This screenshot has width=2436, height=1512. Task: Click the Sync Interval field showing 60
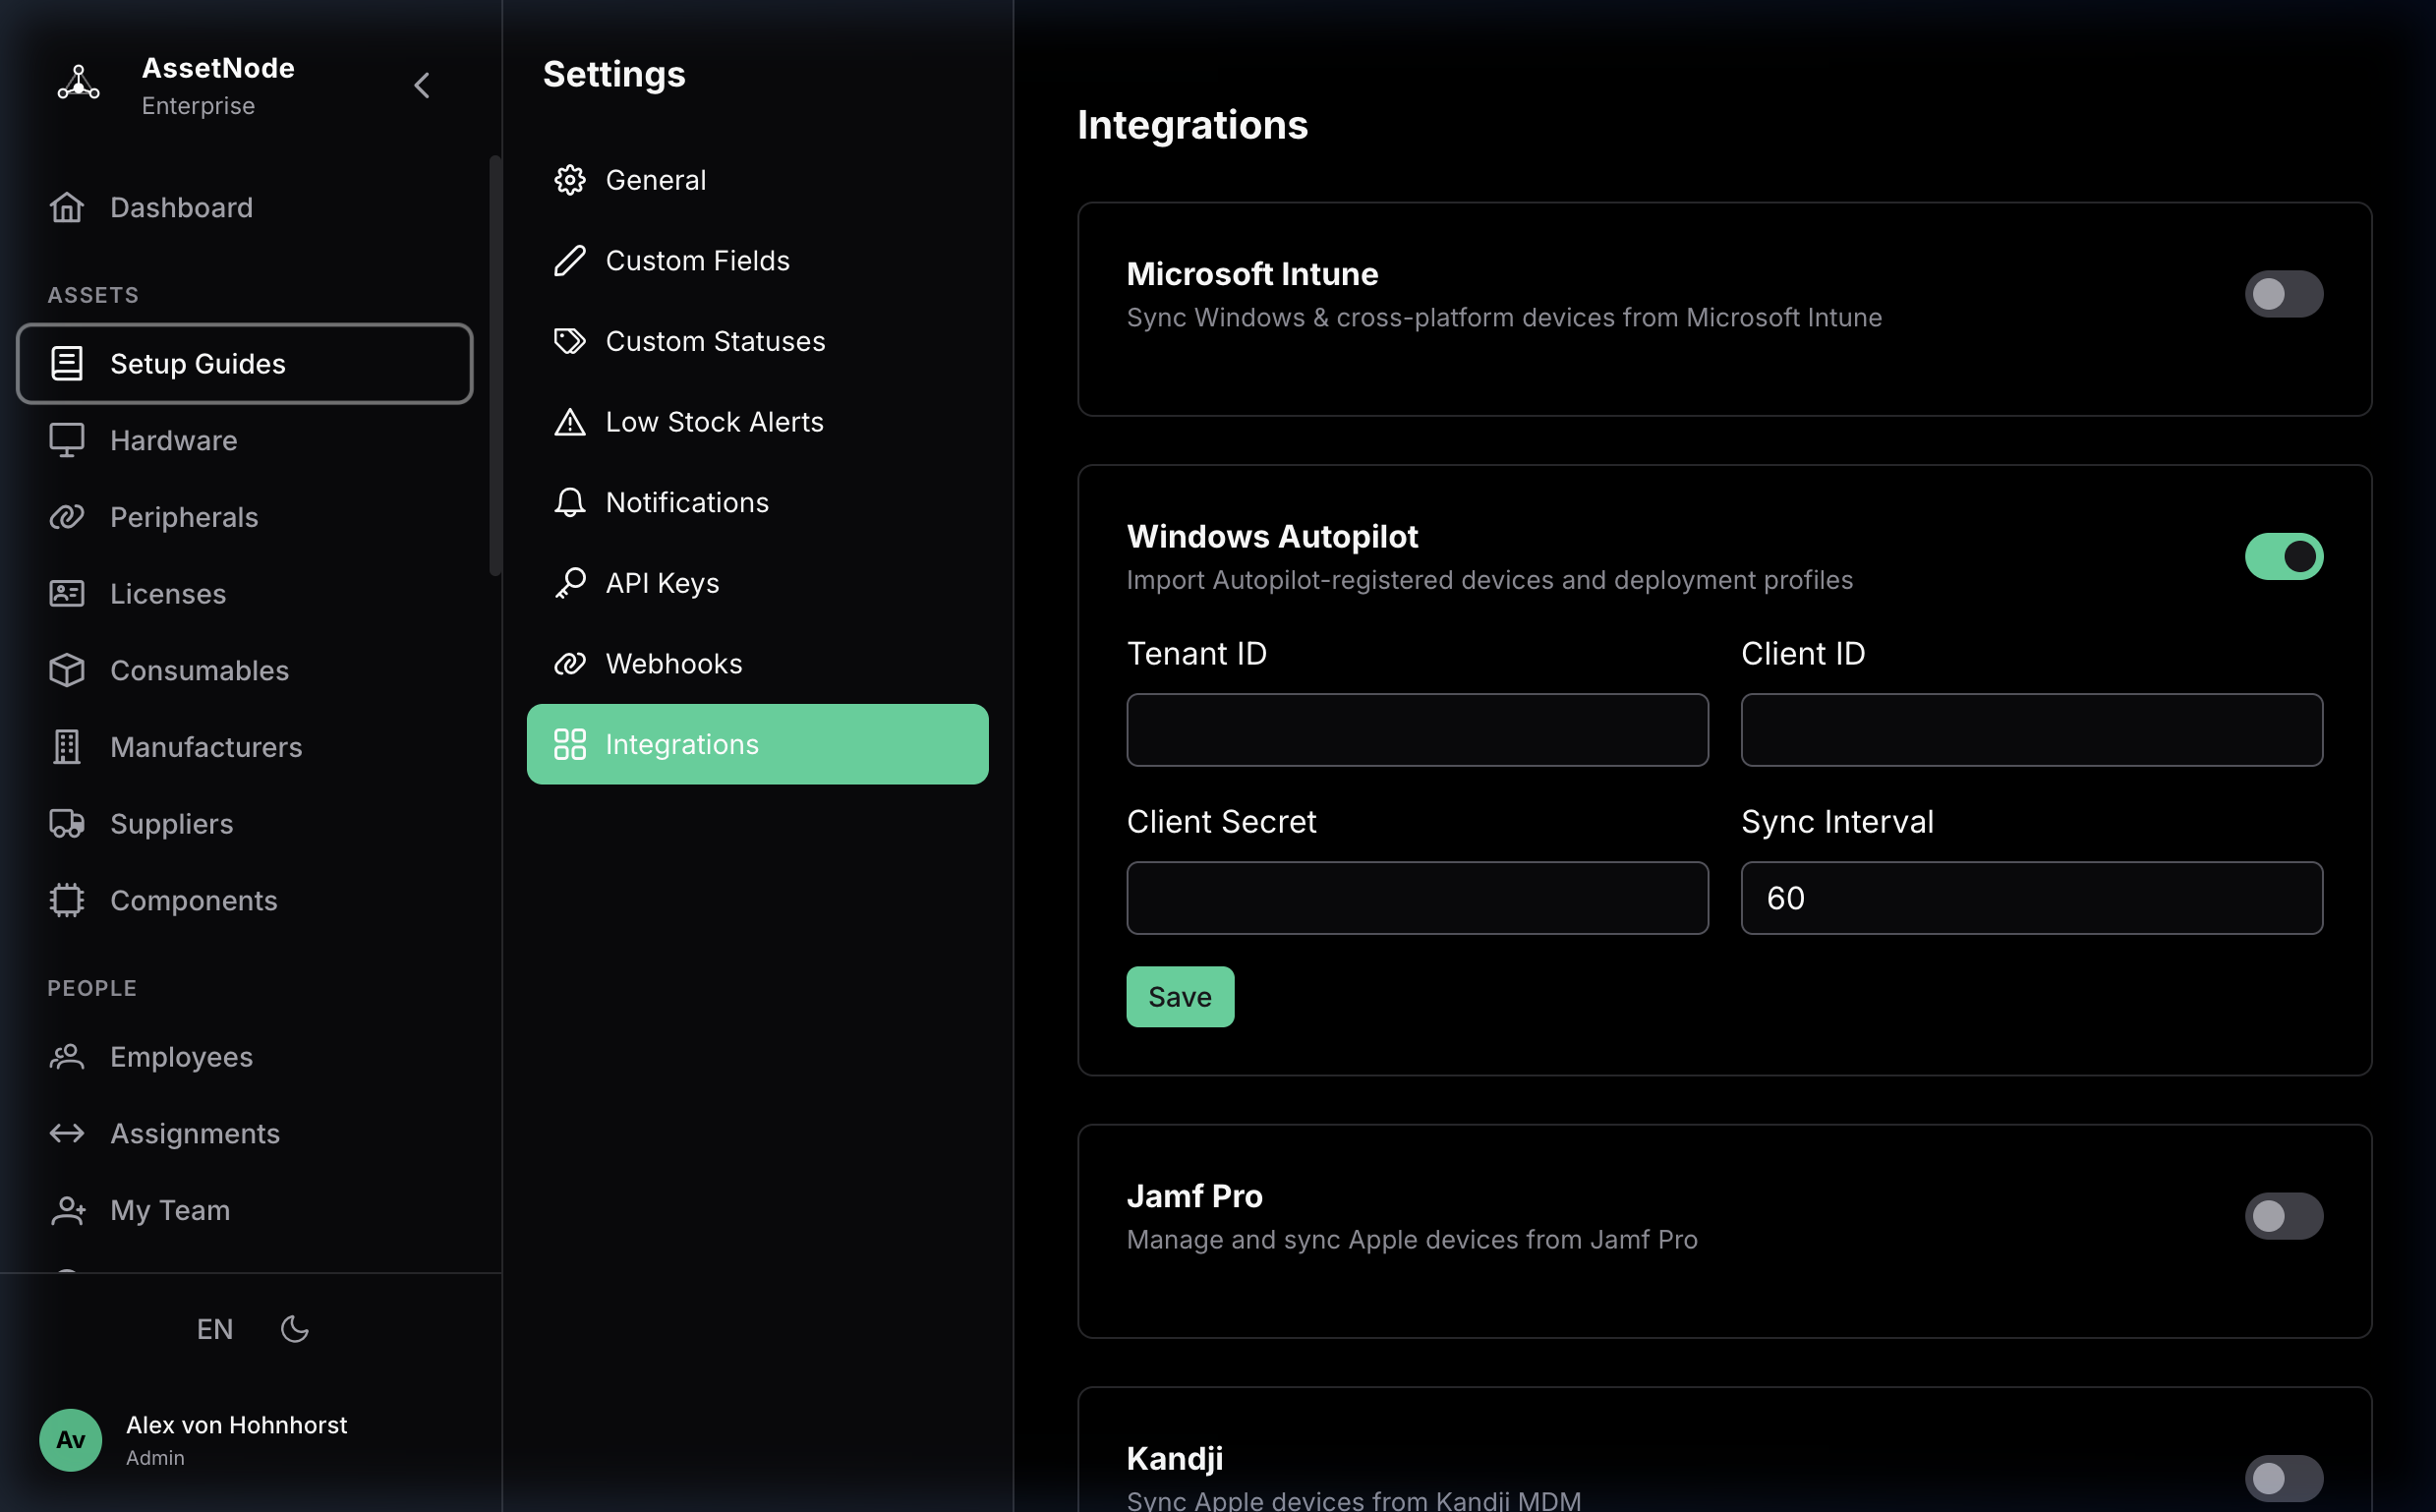[x=2032, y=898]
